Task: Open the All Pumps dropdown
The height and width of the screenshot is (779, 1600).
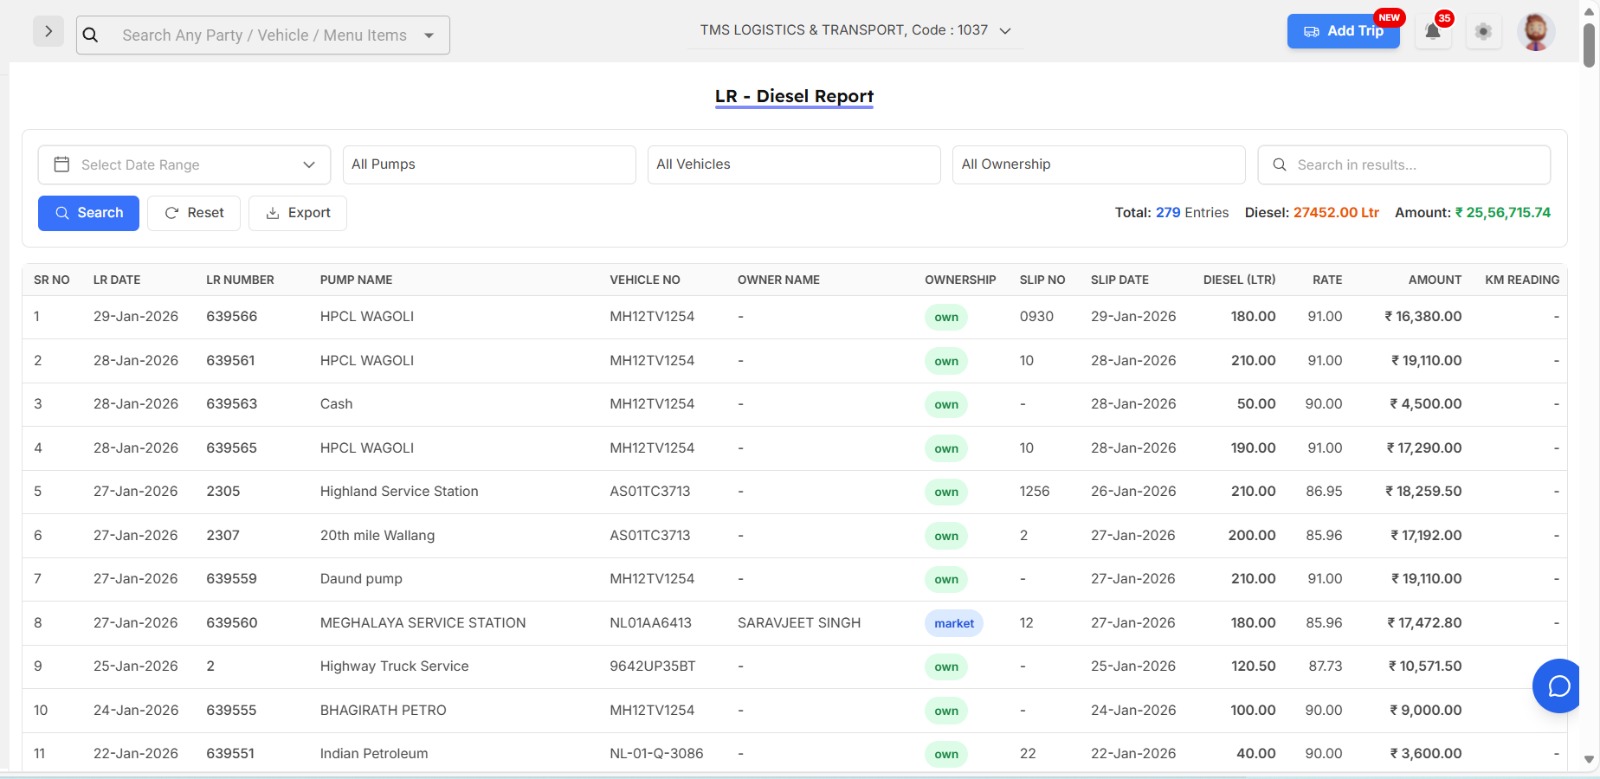Action: coord(489,165)
